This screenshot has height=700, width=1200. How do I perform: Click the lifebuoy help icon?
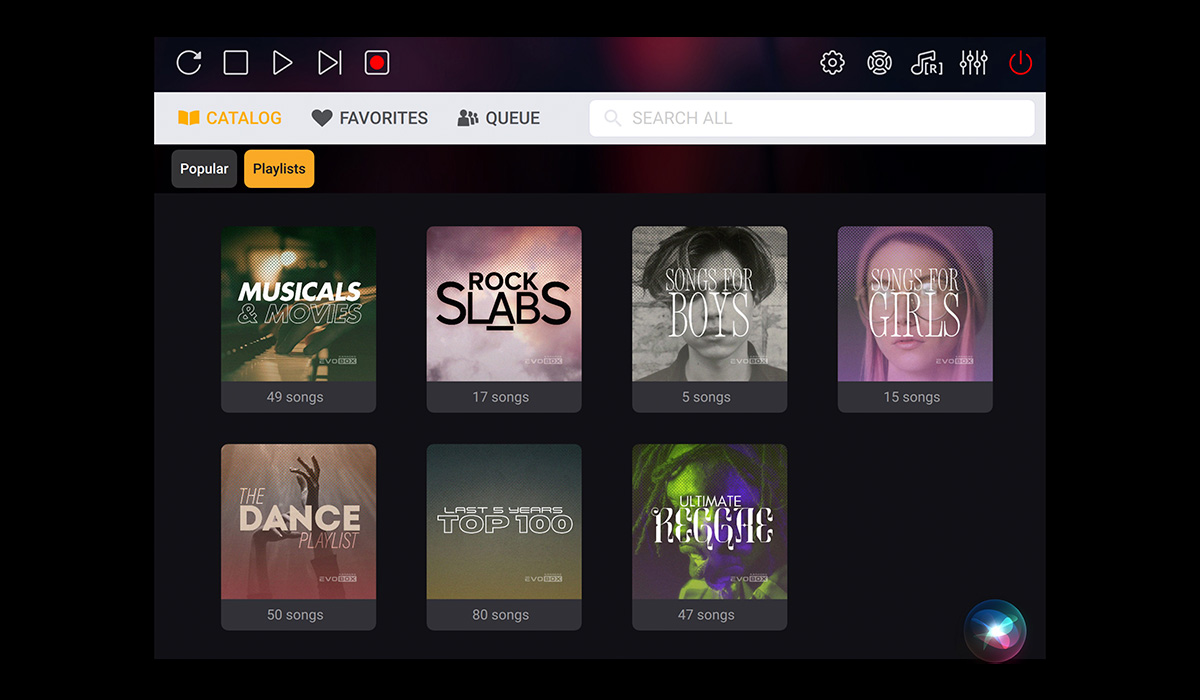point(879,63)
